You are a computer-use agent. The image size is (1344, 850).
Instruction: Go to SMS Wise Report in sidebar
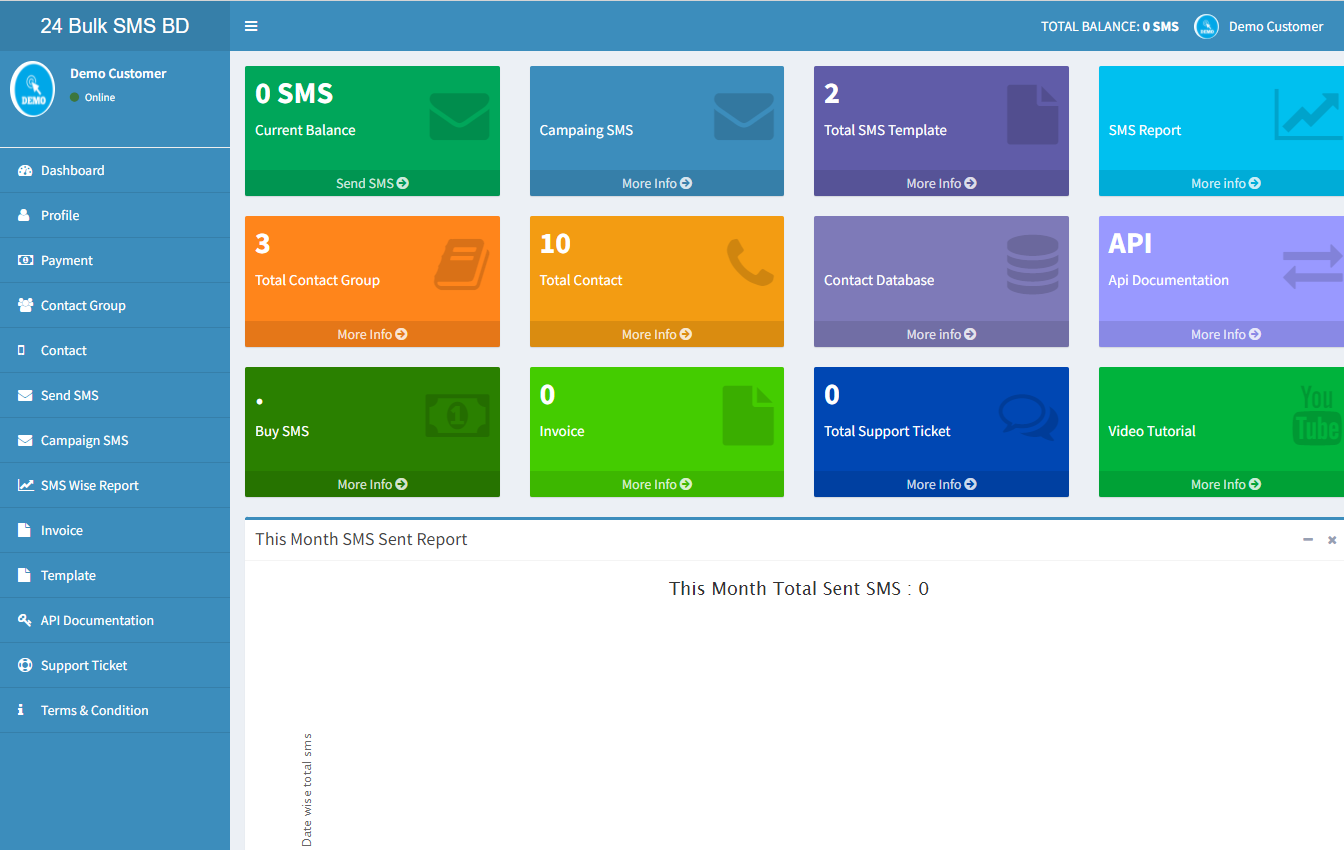(89, 486)
